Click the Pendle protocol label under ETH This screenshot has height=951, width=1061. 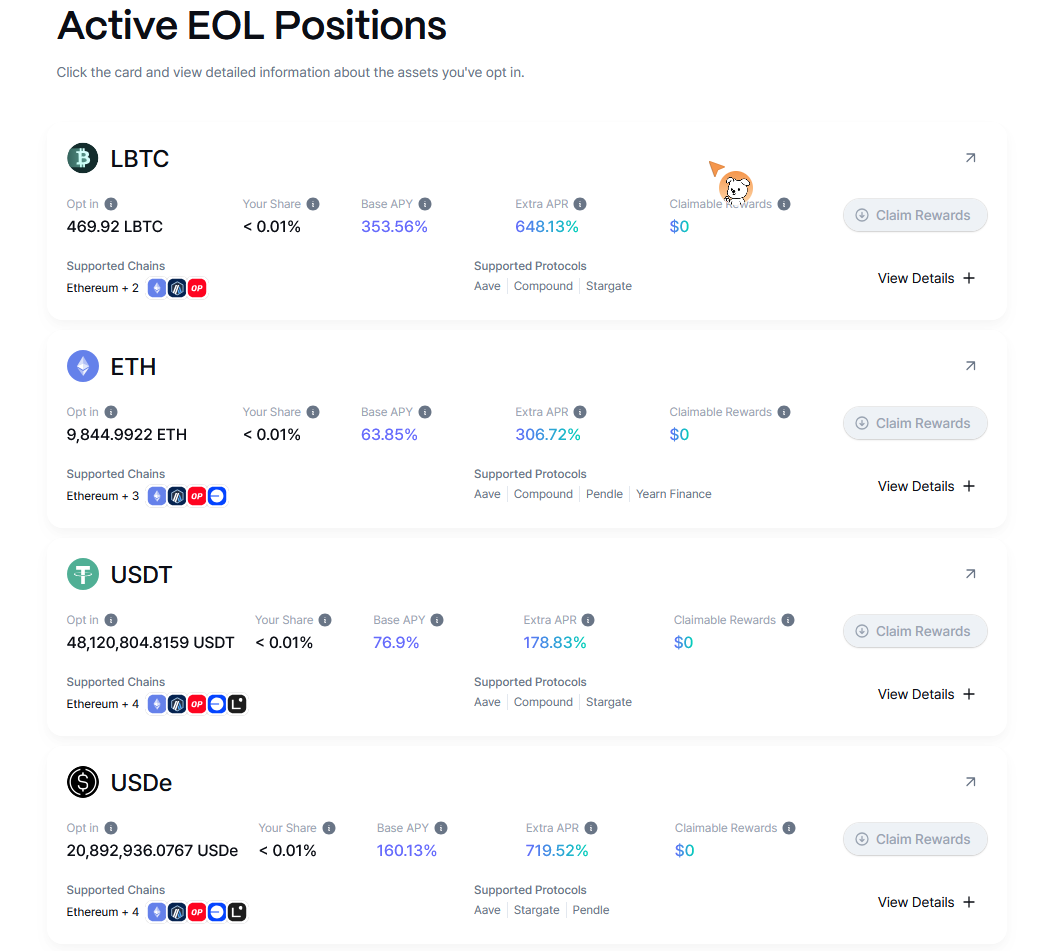tap(604, 494)
